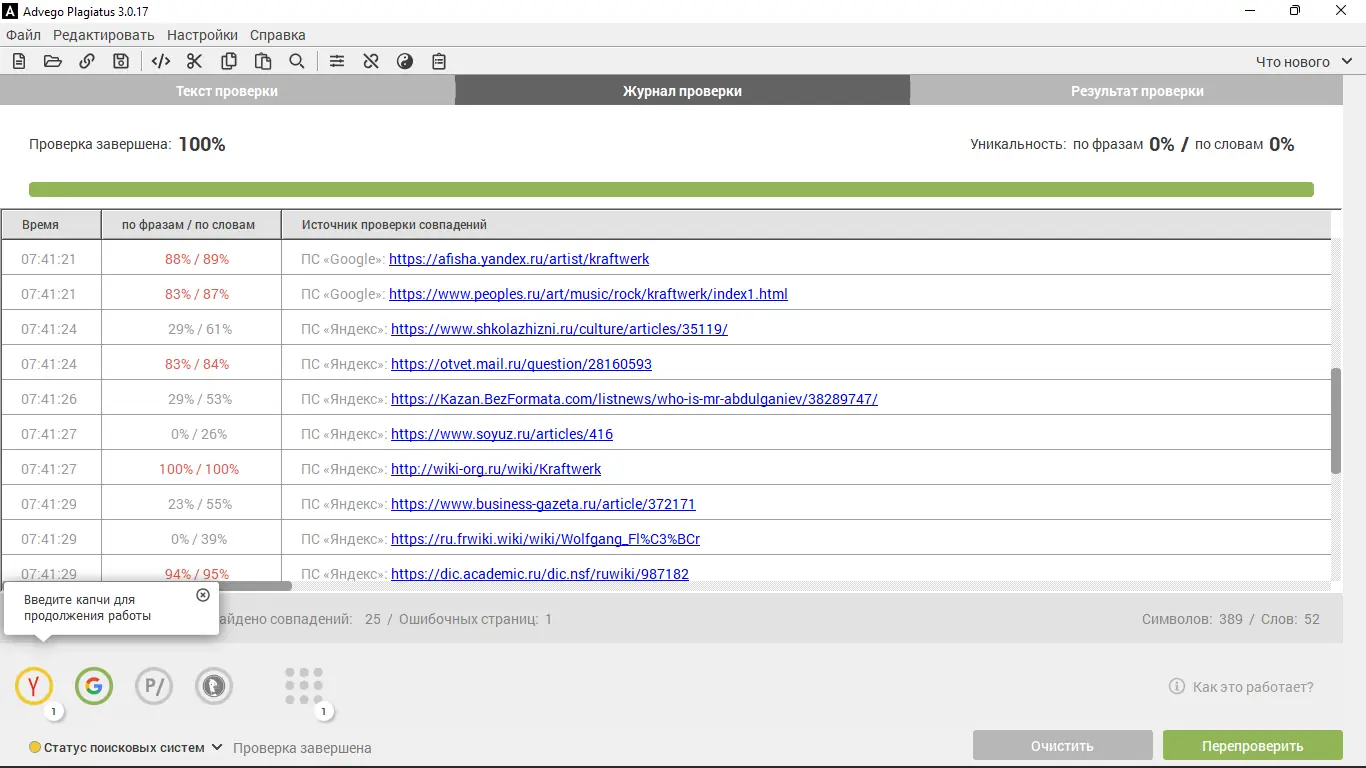This screenshot has height=768, width=1366.
Task: Click the Advego Plagiatus app logo
Action: 11,11
